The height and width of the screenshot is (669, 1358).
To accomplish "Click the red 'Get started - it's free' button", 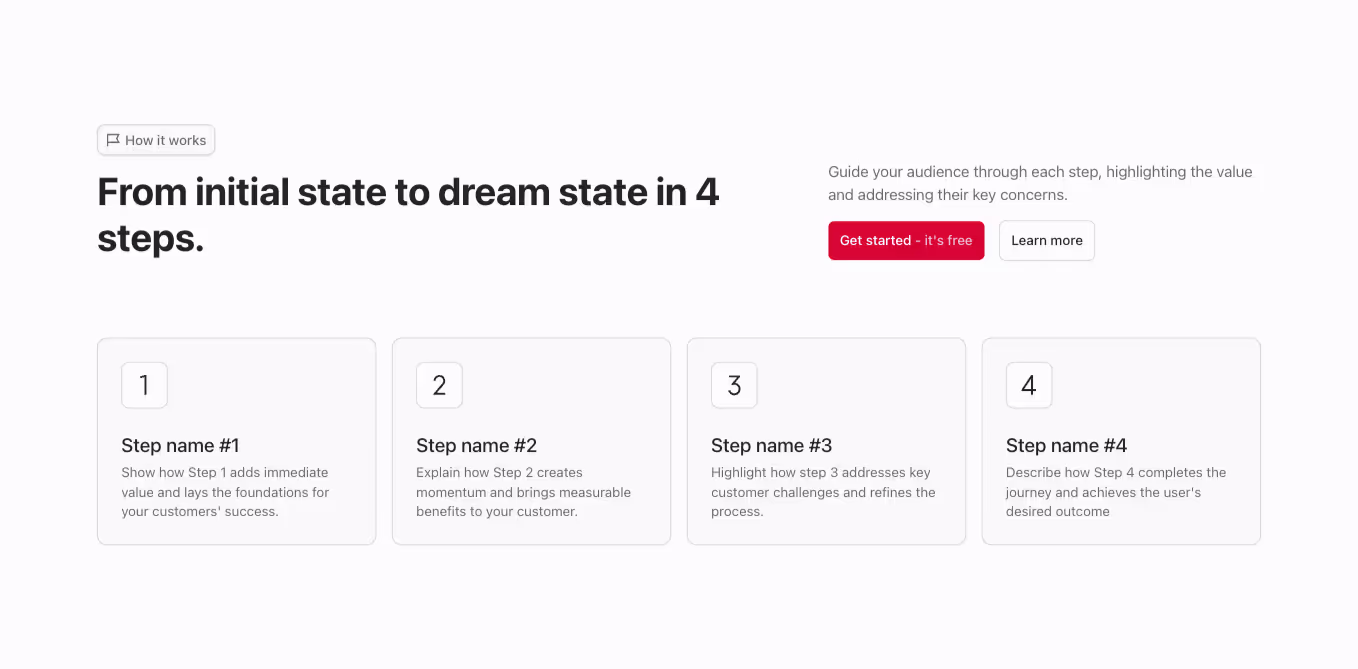I will tap(906, 240).
